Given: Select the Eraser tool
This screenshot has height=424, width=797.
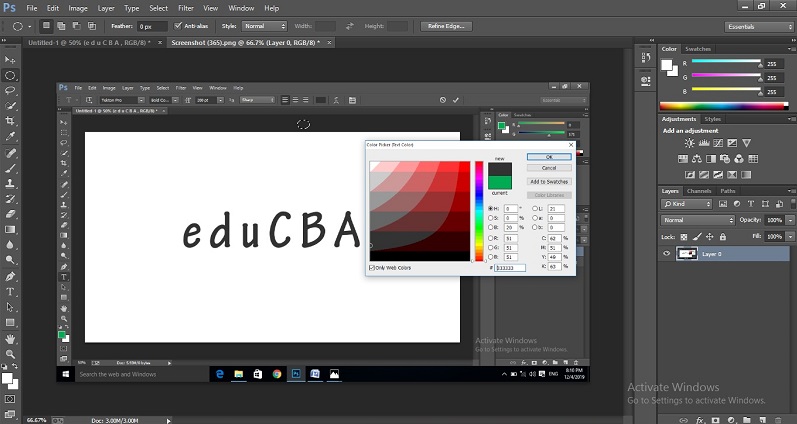Looking at the screenshot, I should coord(10,214).
